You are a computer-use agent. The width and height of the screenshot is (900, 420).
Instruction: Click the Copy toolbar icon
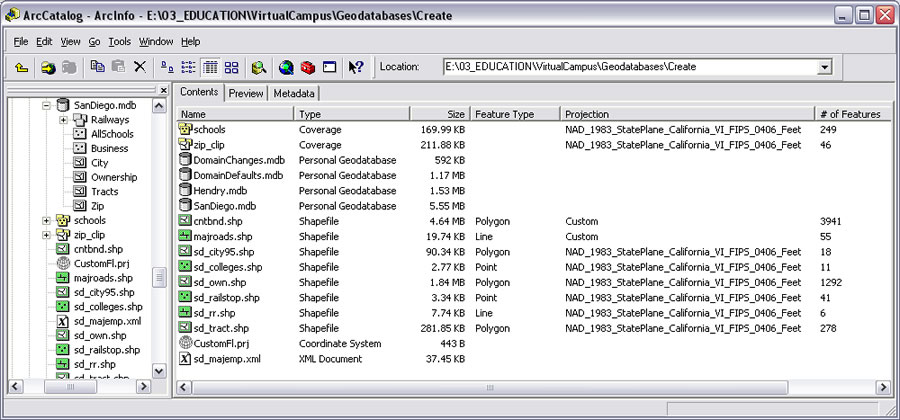tap(98, 67)
